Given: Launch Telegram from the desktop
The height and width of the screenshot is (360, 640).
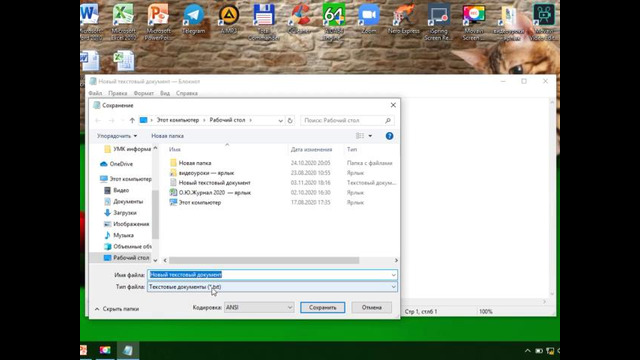Looking at the screenshot, I should pos(193,20).
